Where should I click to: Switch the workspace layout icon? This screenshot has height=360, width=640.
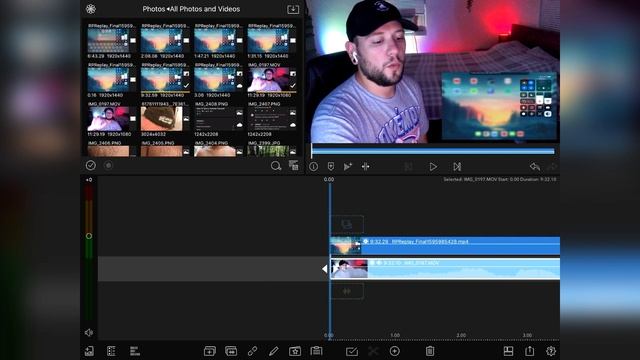(x=508, y=351)
